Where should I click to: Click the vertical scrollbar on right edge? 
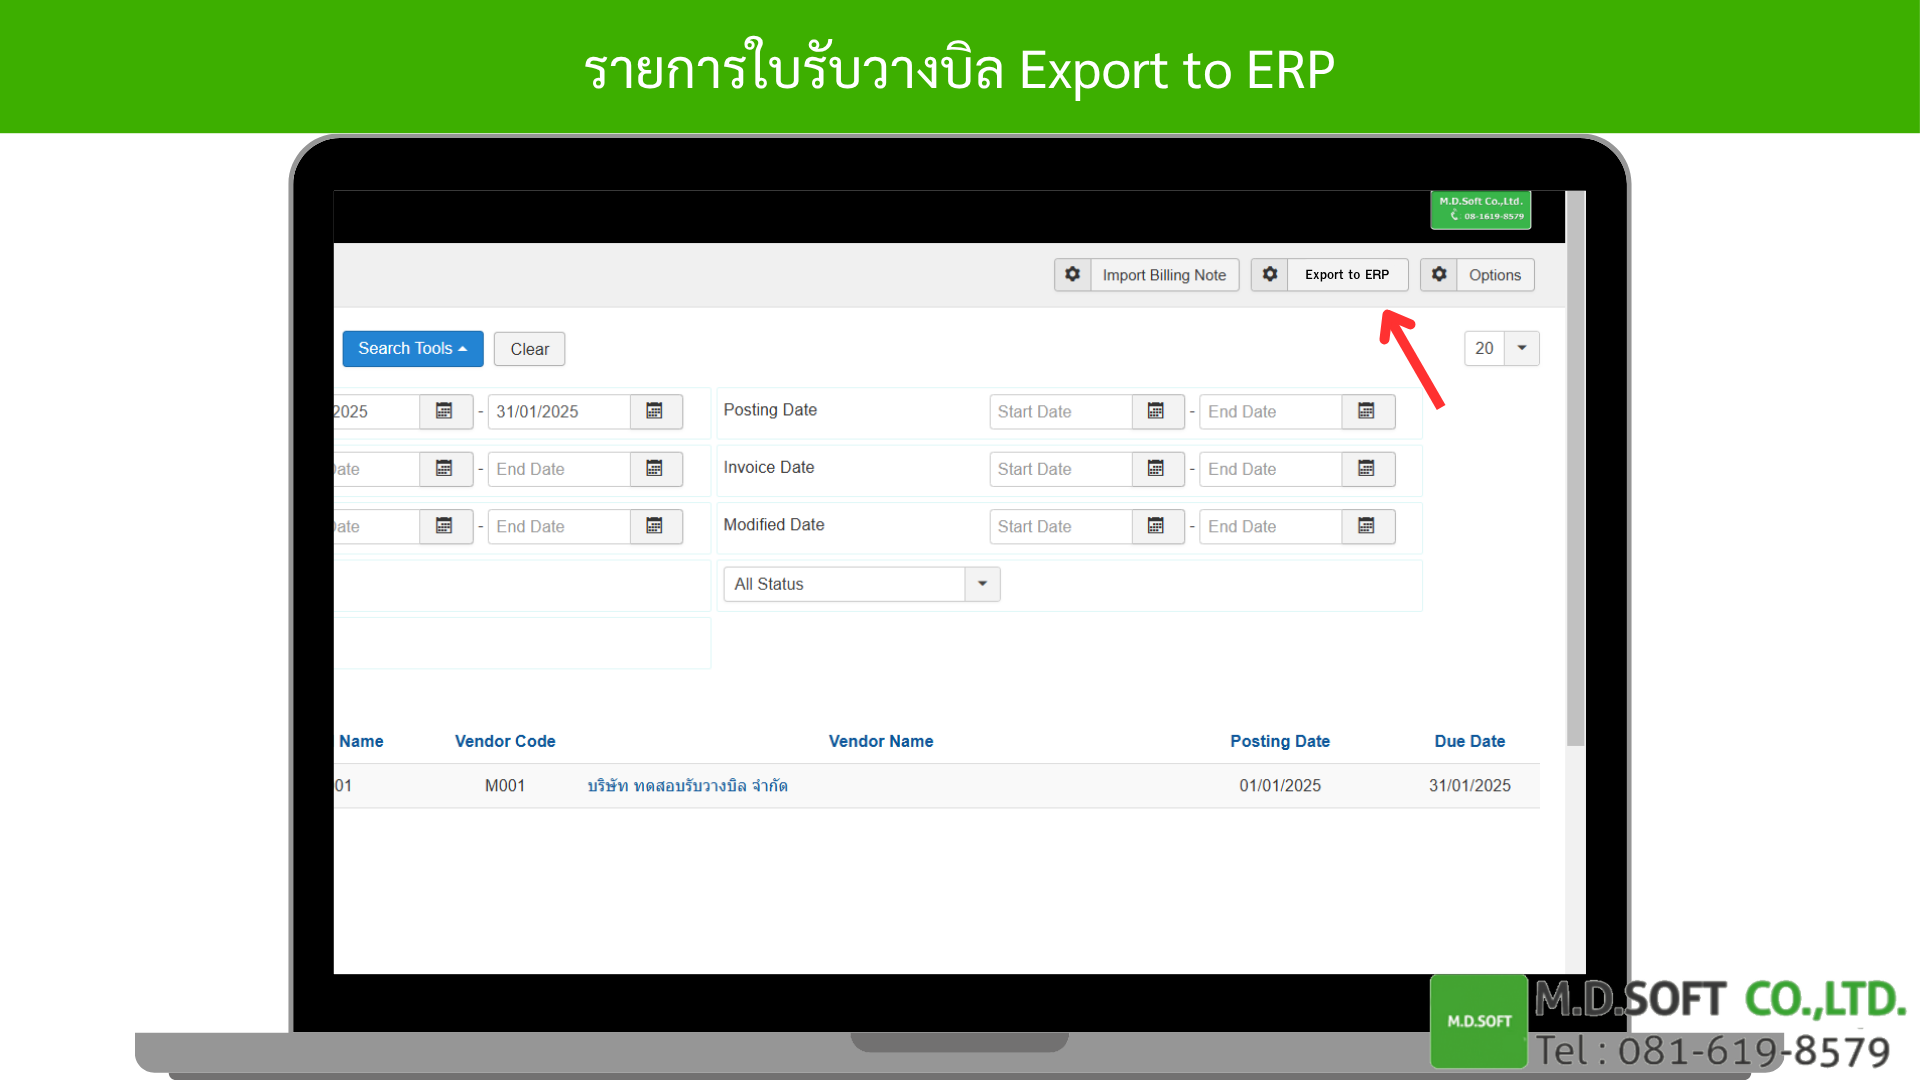tap(1575, 470)
